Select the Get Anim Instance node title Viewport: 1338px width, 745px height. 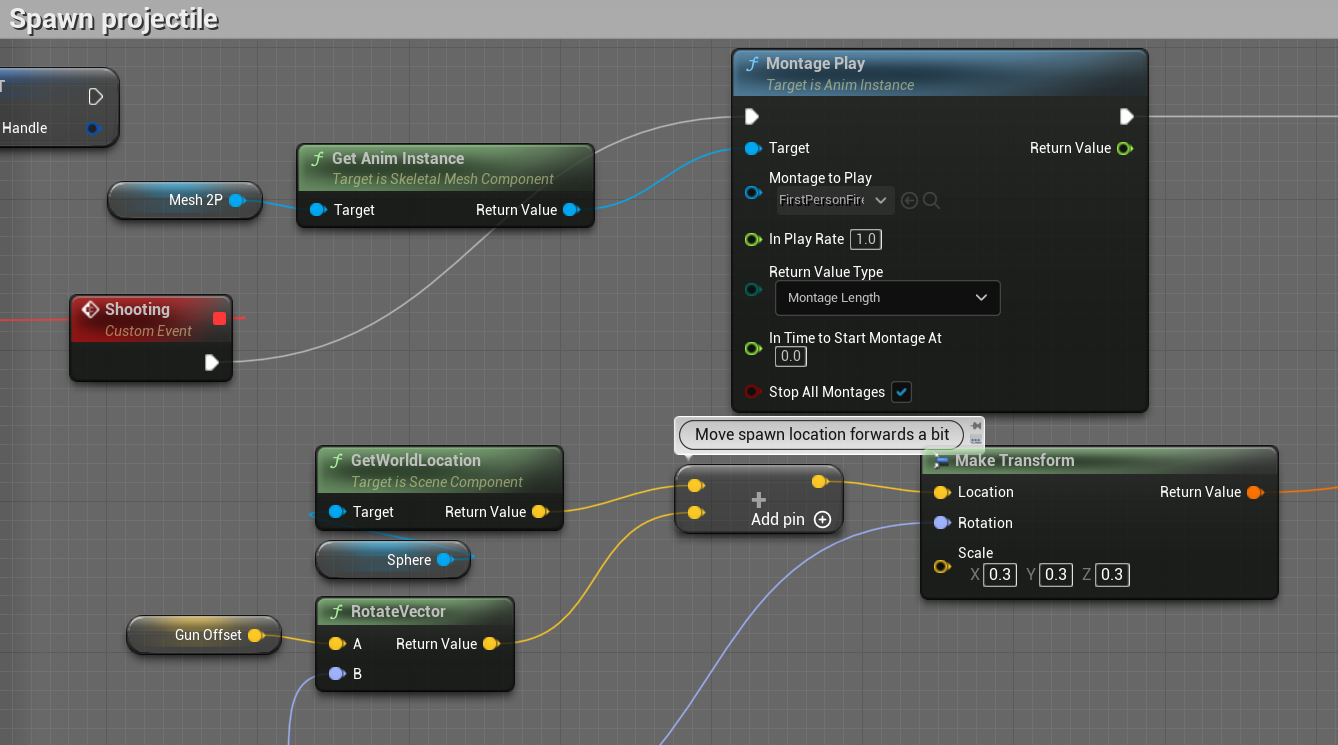pyautogui.click(x=398, y=158)
